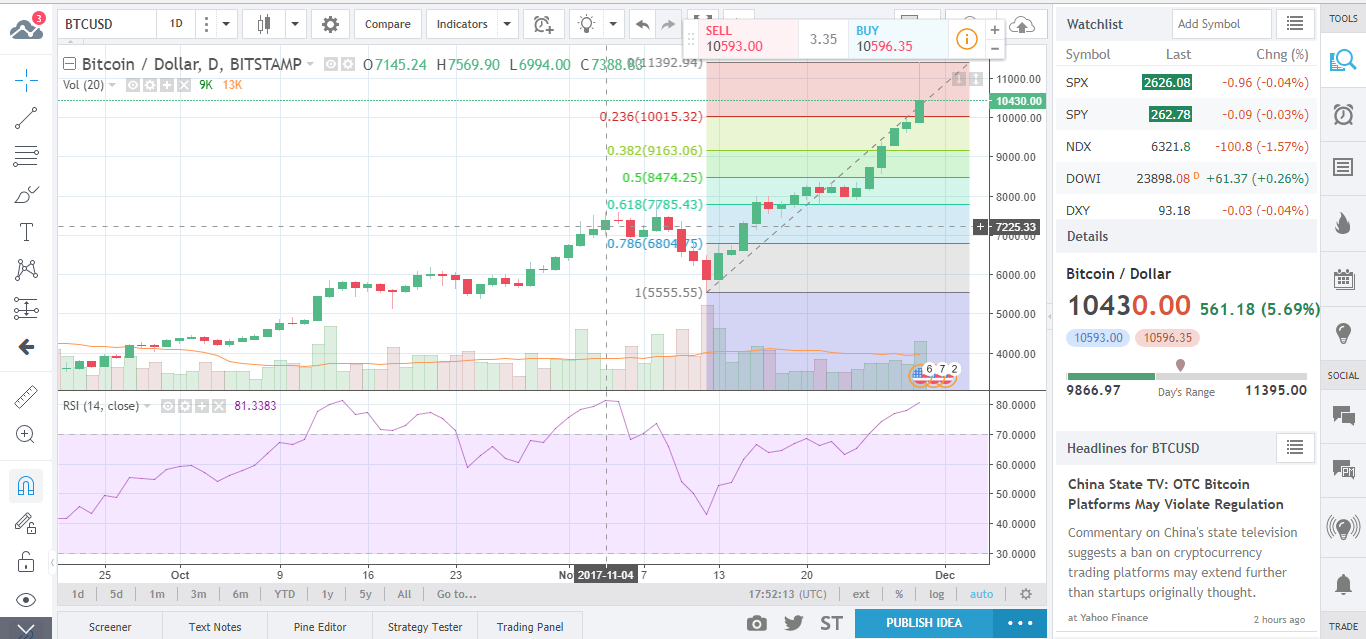Click the BUY 10596.35 button
This screenshot has width=1366, height=639.
(x=896, y=39)
